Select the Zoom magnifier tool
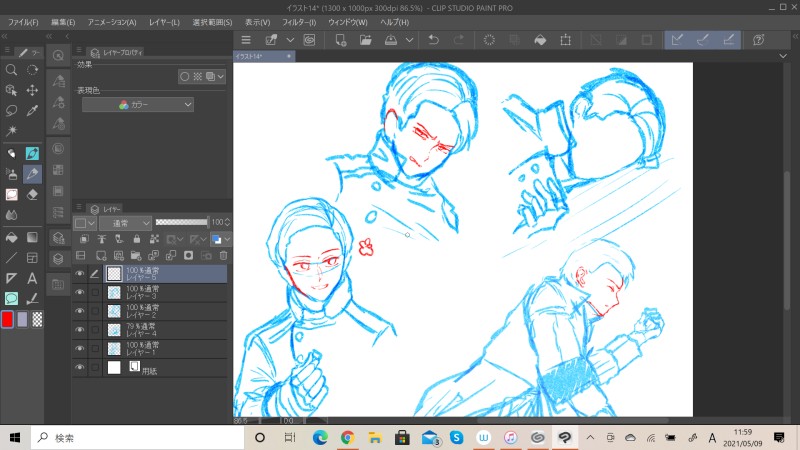 [11, 70]
